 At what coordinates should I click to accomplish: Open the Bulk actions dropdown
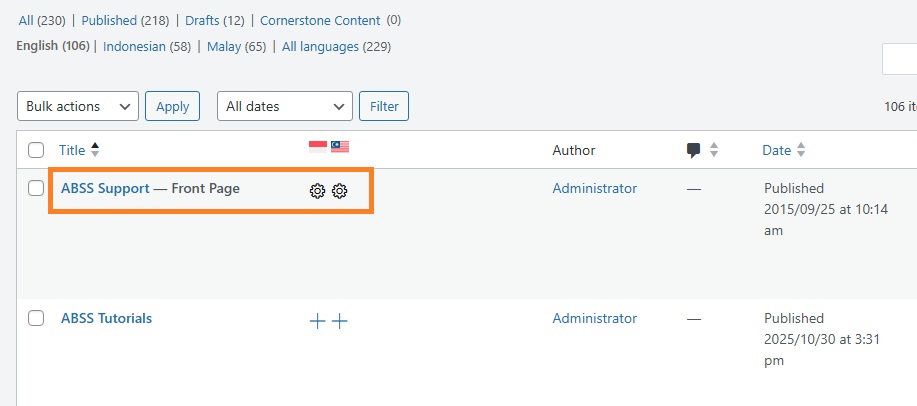(x=78, y=106)
